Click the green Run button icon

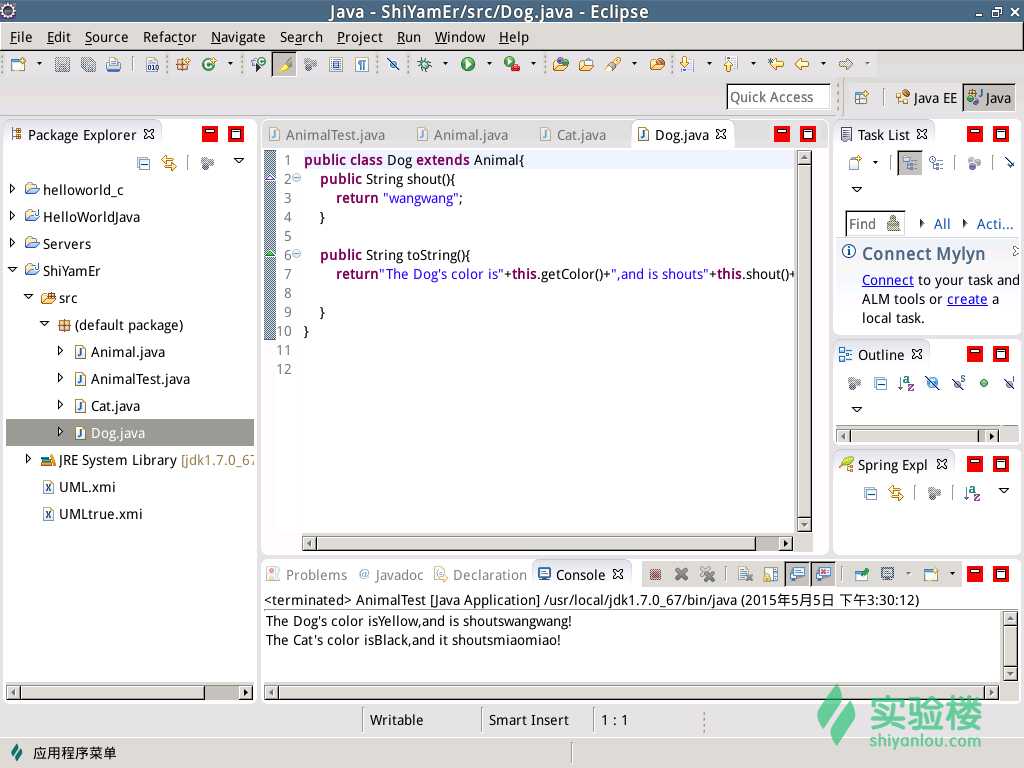[x=468, y=64]
